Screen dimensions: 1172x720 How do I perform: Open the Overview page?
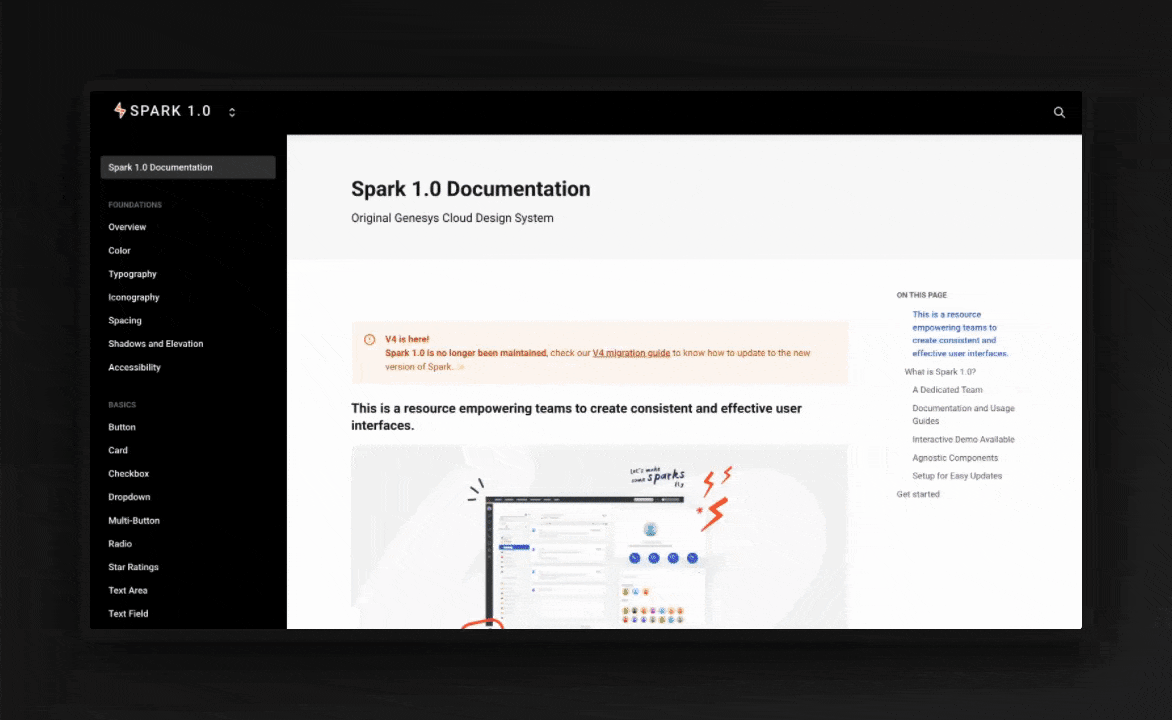click(127, 227)
